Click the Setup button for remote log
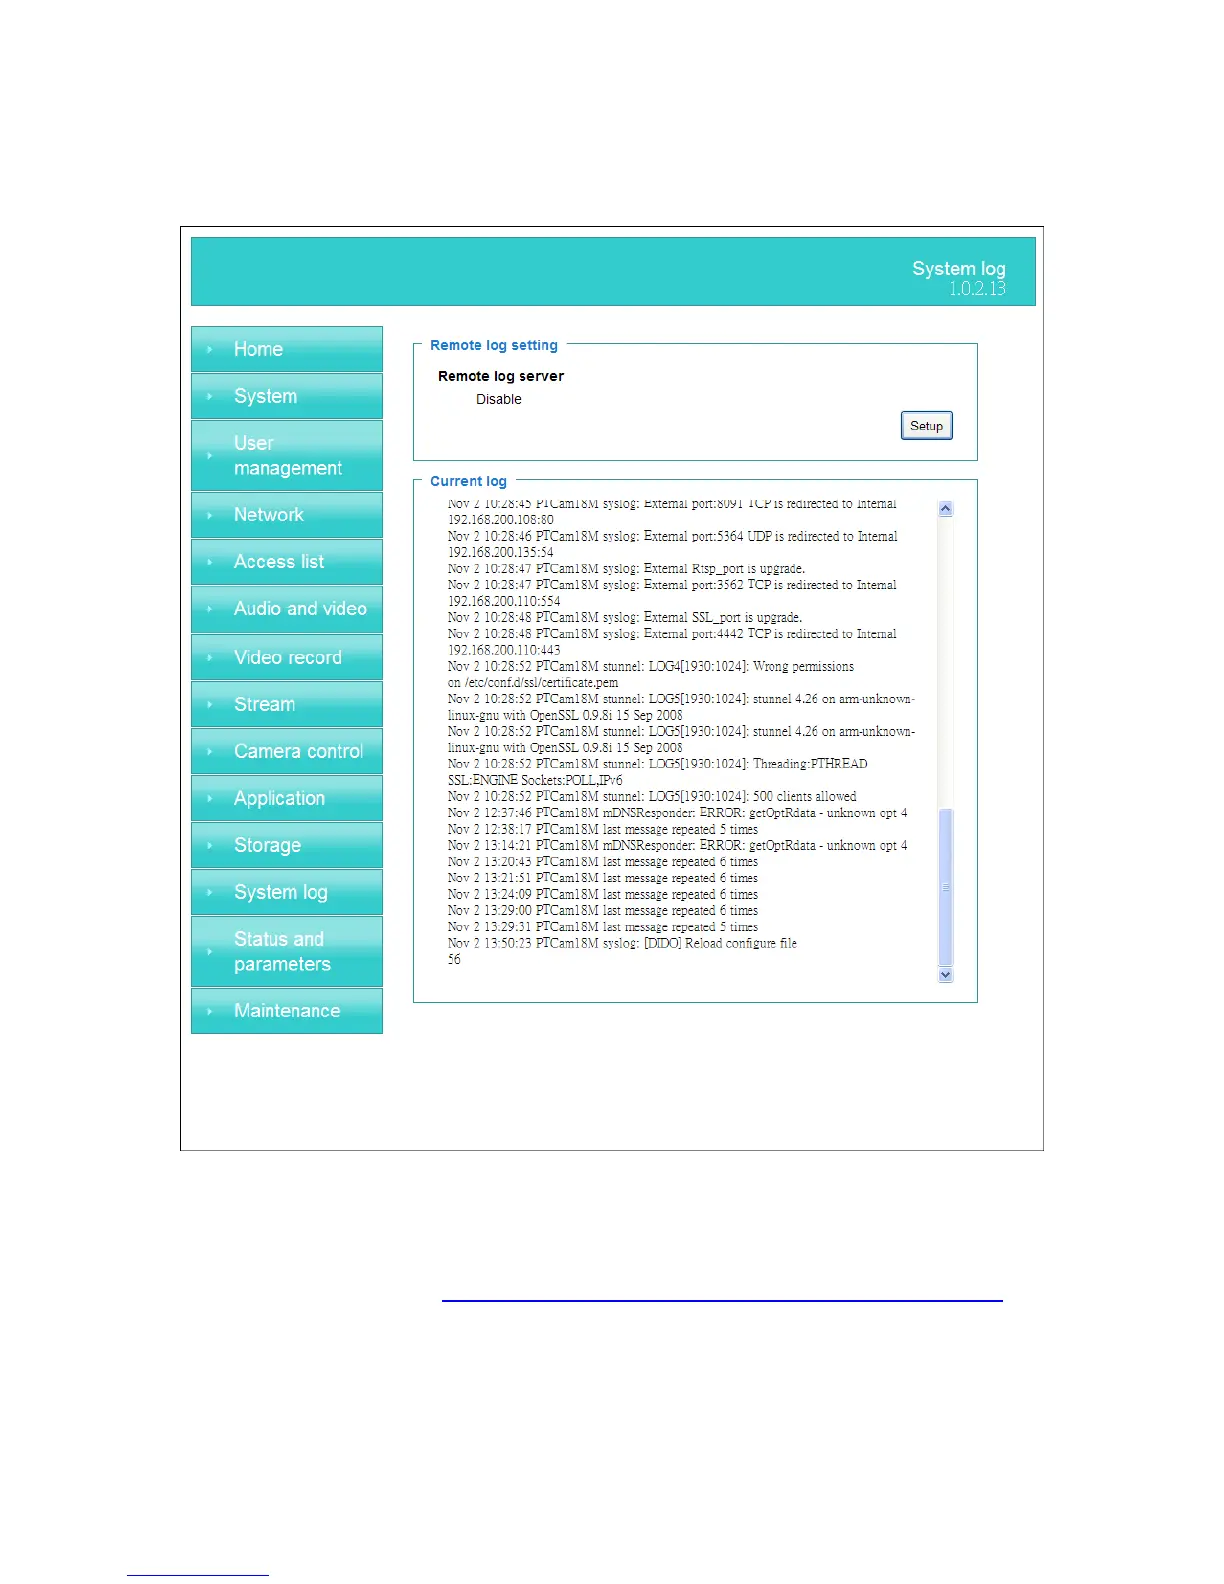 click(927, 426)
